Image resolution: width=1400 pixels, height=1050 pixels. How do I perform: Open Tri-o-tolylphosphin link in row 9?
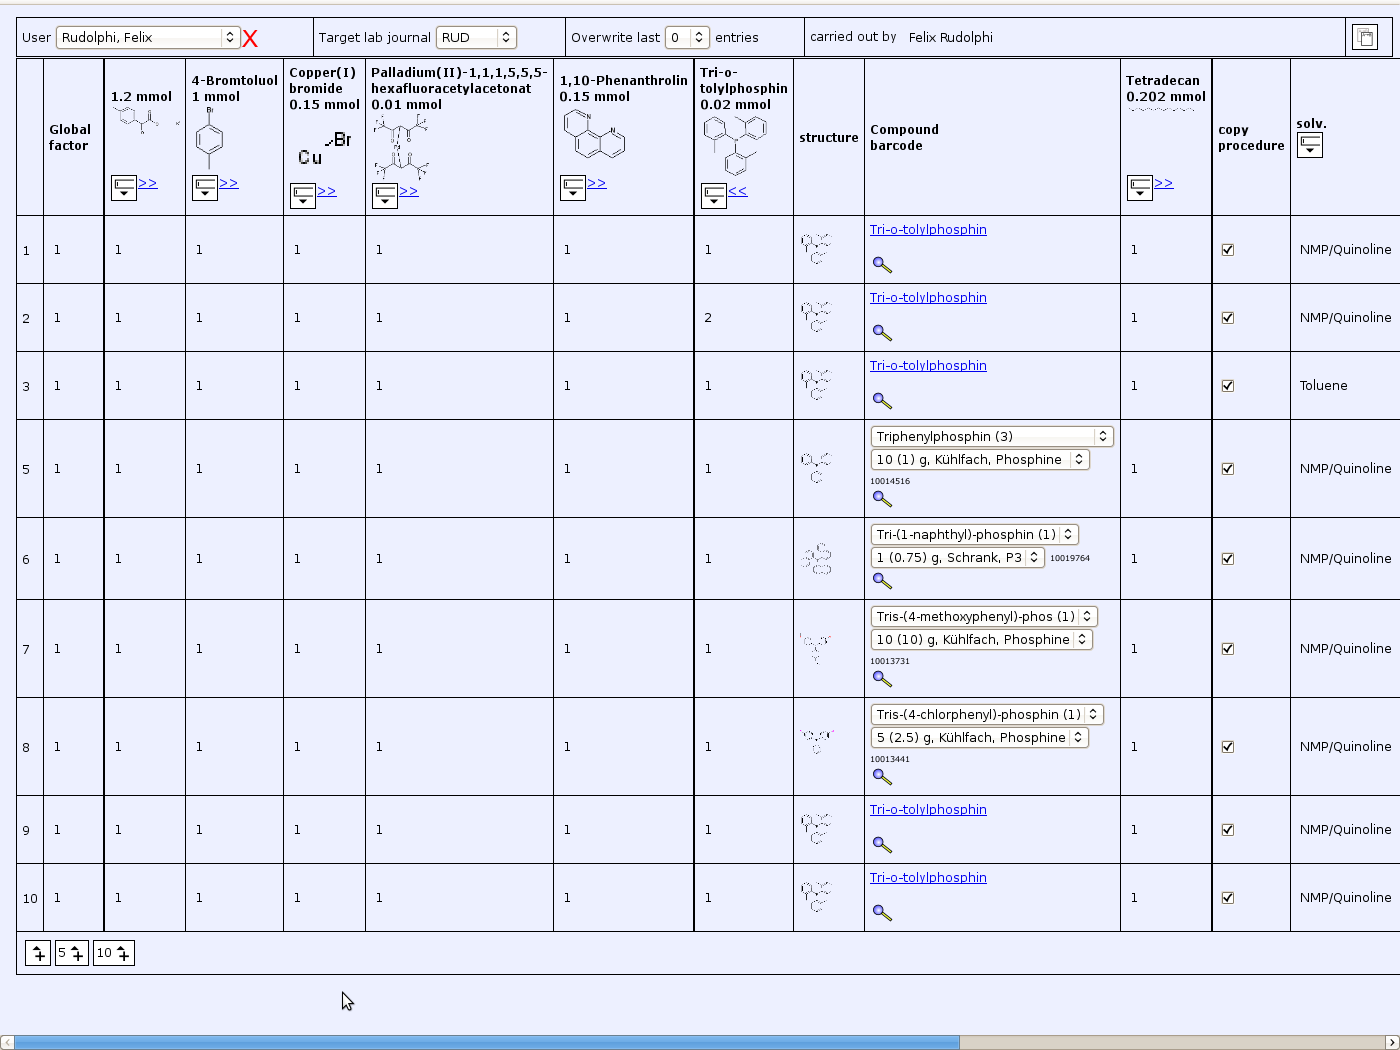coord(928,810)
